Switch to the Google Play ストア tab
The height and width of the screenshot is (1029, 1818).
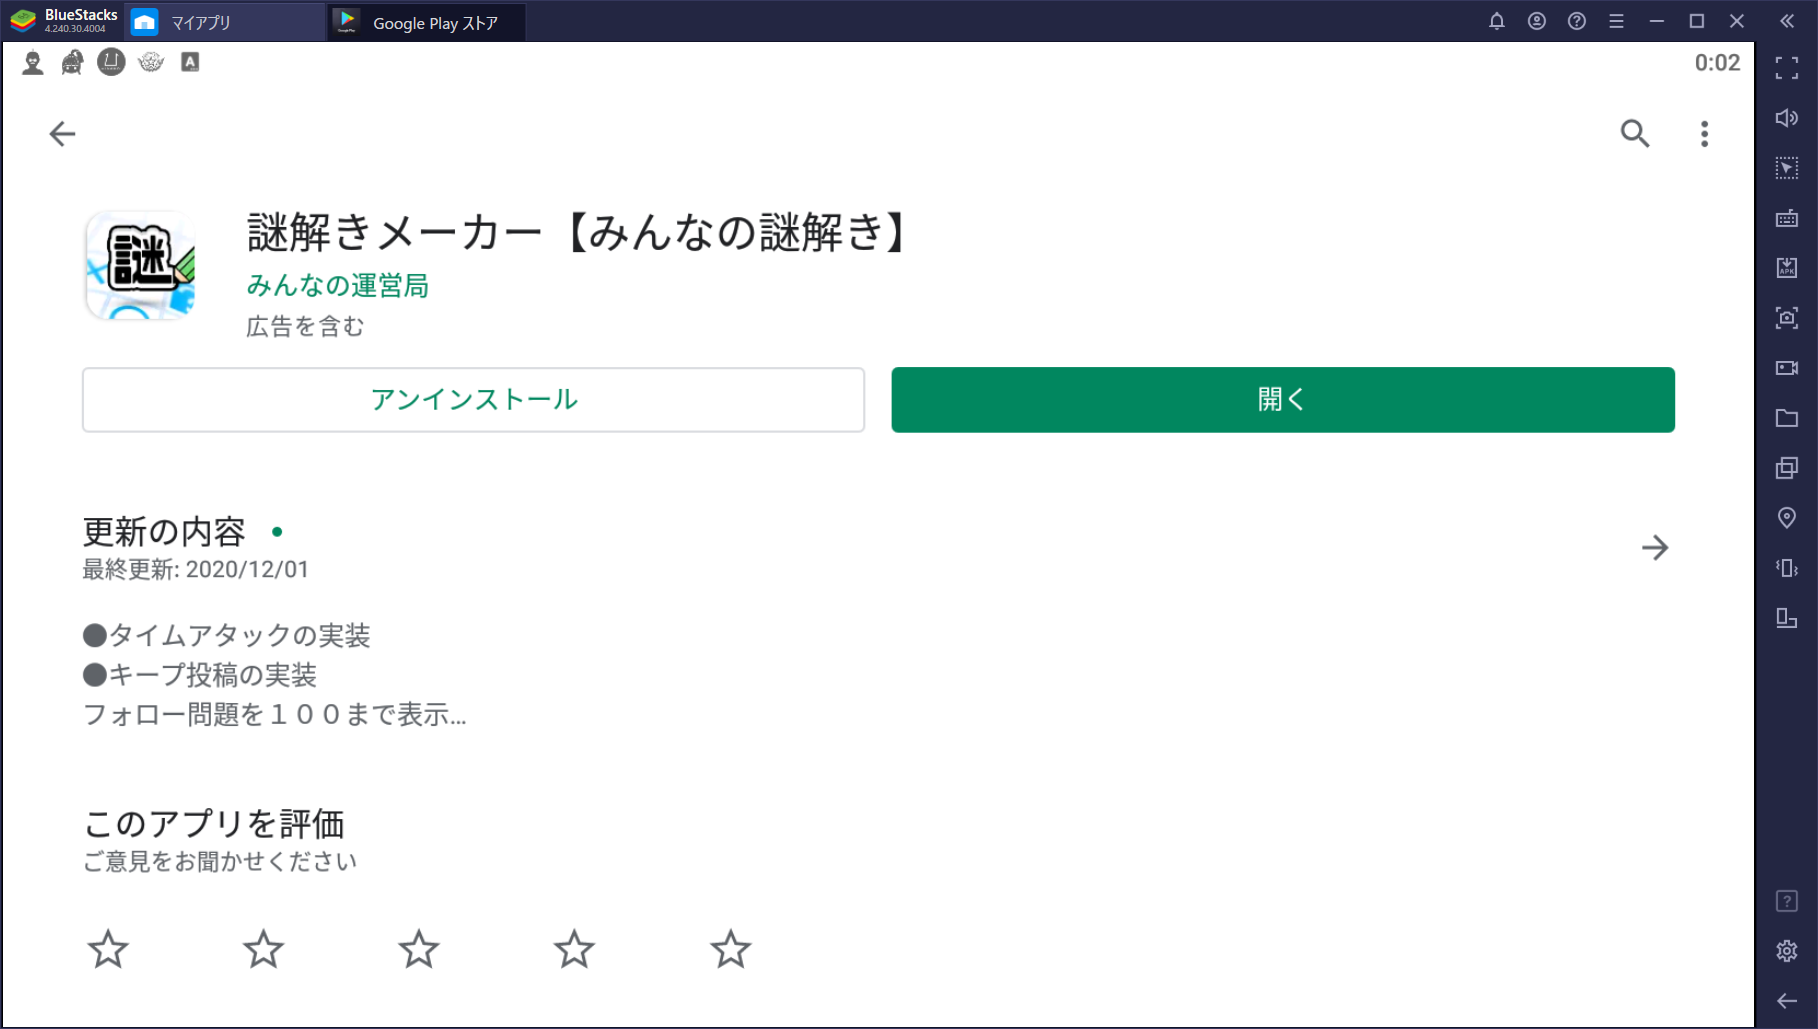point(426,22)
